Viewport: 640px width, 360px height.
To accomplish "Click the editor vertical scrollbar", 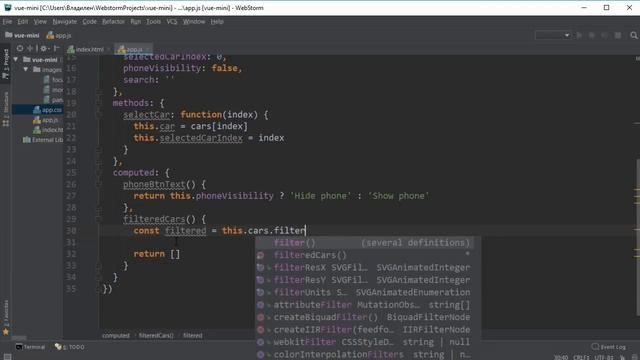I will [x=637, y=237].
